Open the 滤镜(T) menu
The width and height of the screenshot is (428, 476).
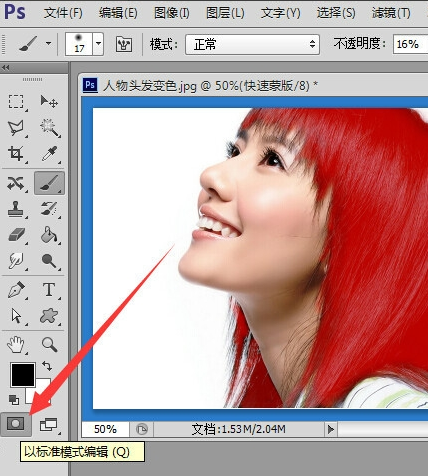(x=391, y=13)
